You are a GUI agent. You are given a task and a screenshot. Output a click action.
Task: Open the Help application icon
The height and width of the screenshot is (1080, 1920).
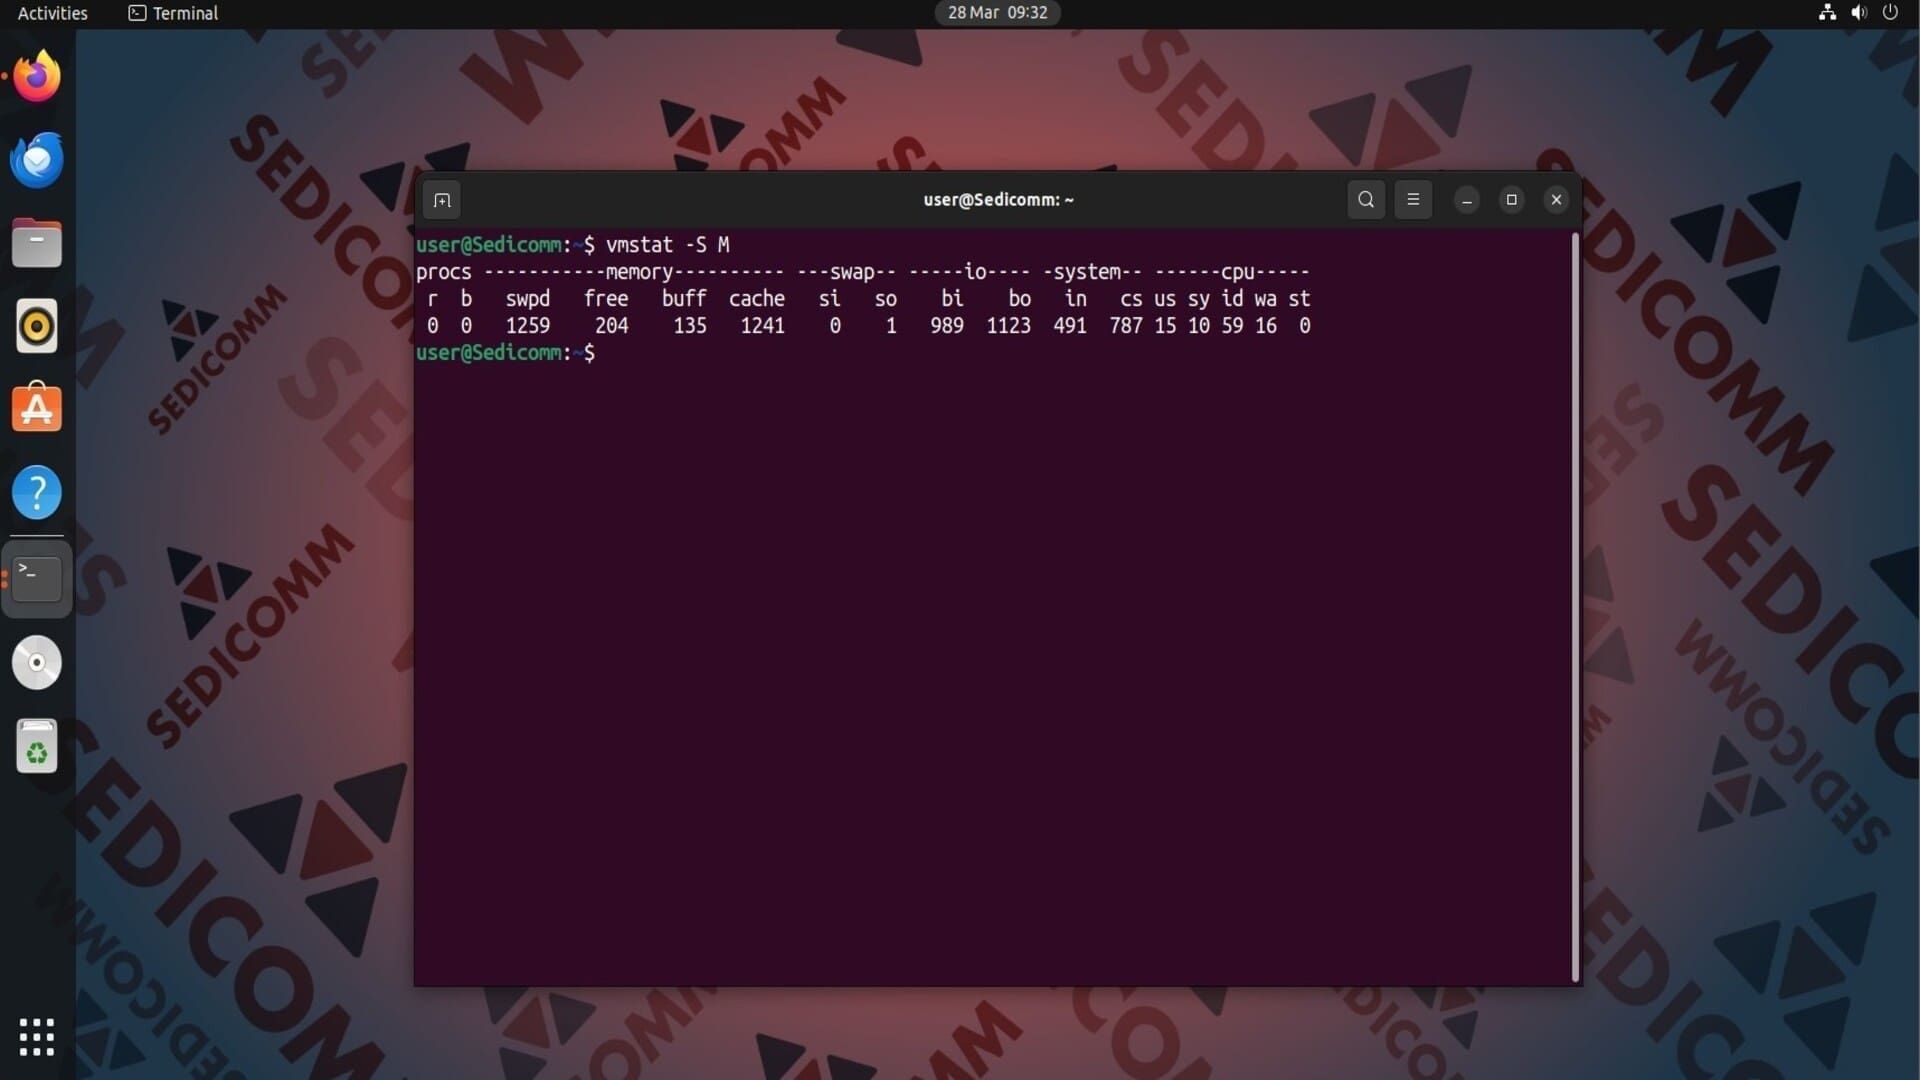pyautogui.click(x=37, y=492)
